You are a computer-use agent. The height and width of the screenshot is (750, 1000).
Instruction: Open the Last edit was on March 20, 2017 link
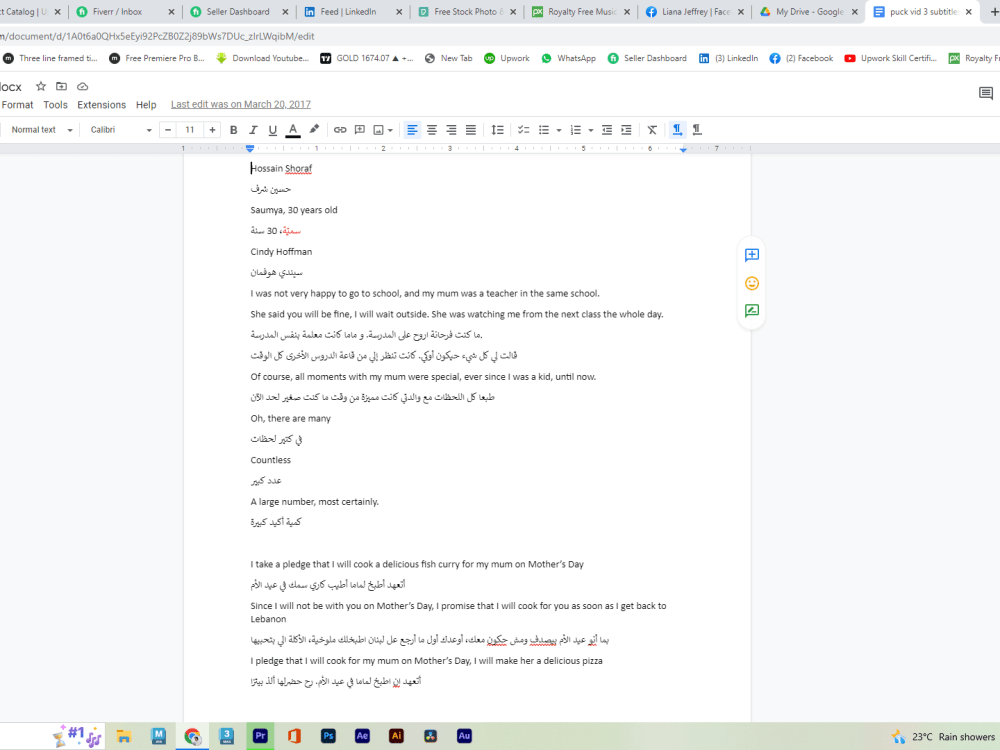point(240,105)
